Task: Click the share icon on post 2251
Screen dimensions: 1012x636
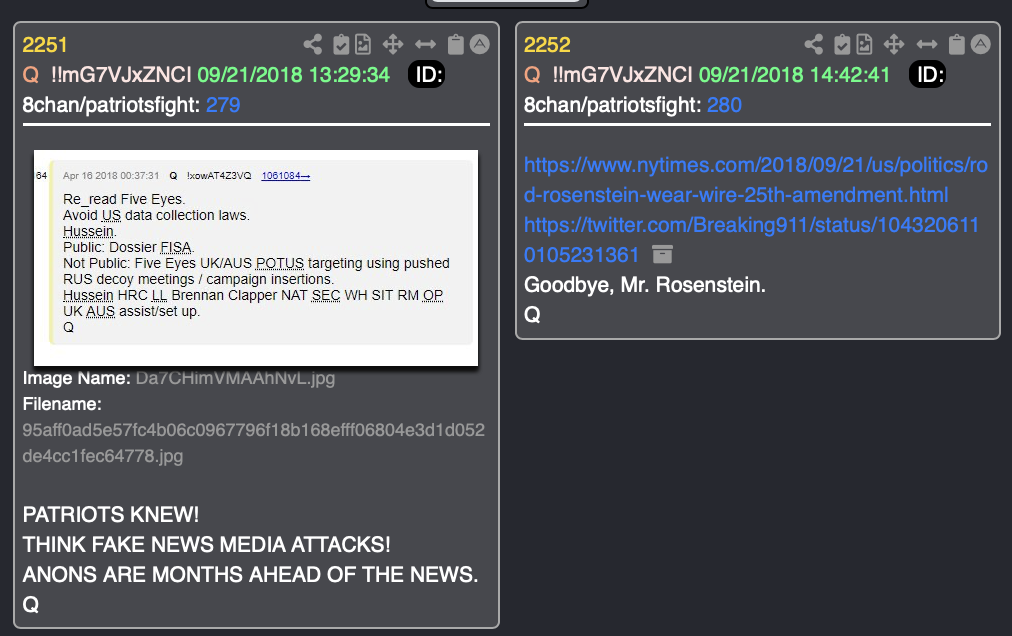Action: 312,45
